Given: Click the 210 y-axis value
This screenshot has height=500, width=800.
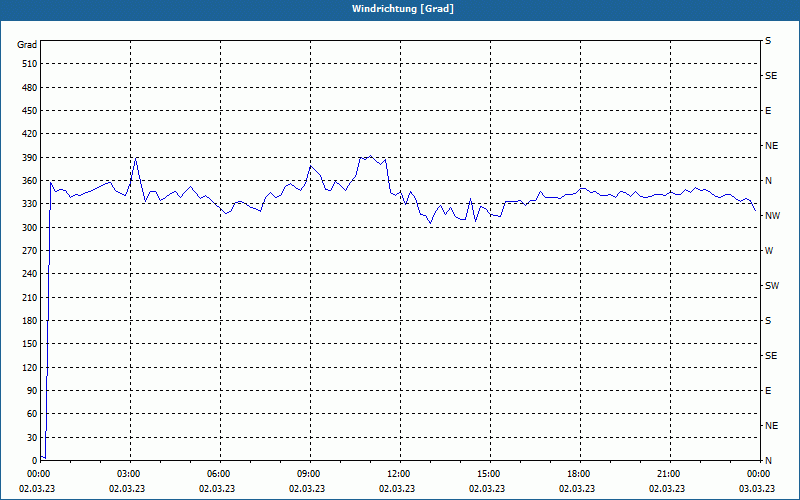Looking at the screenshot, I should (30, 297).
